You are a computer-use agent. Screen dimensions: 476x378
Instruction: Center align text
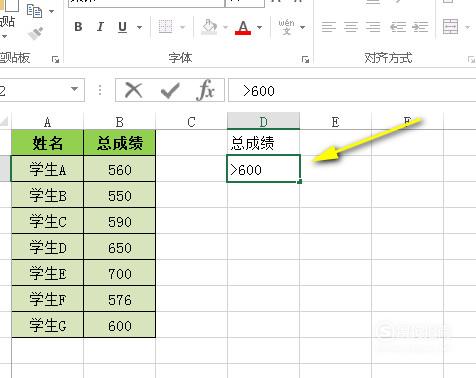pos(351,27)
